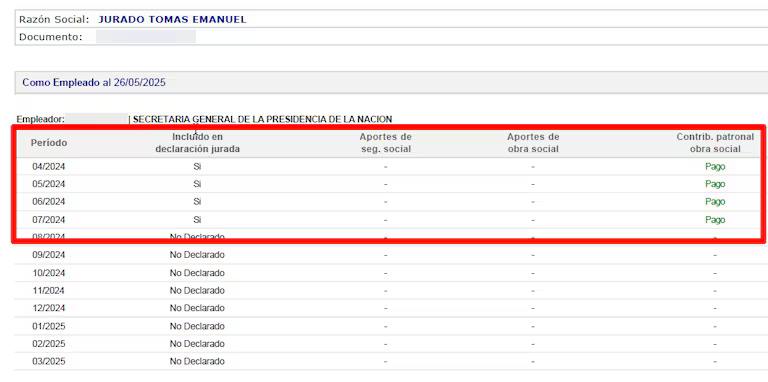Click Si in the 05/2024 row
Screen dimensions: 768x382
(x=197, y=184)
